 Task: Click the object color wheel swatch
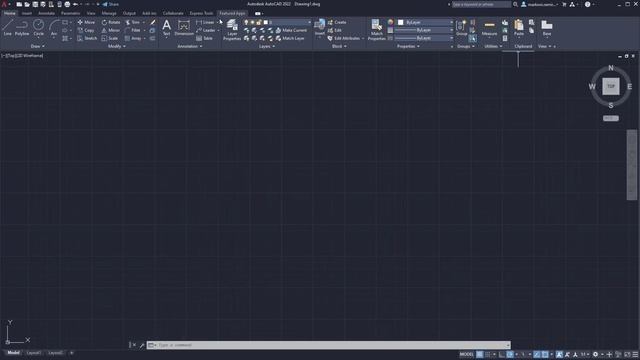391,22
